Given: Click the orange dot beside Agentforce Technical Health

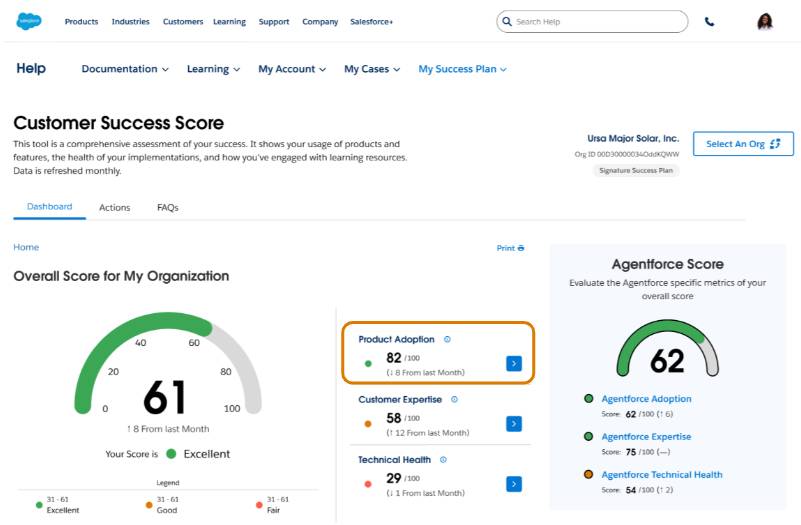Looking at the screenshot, I should pos(588,474).
